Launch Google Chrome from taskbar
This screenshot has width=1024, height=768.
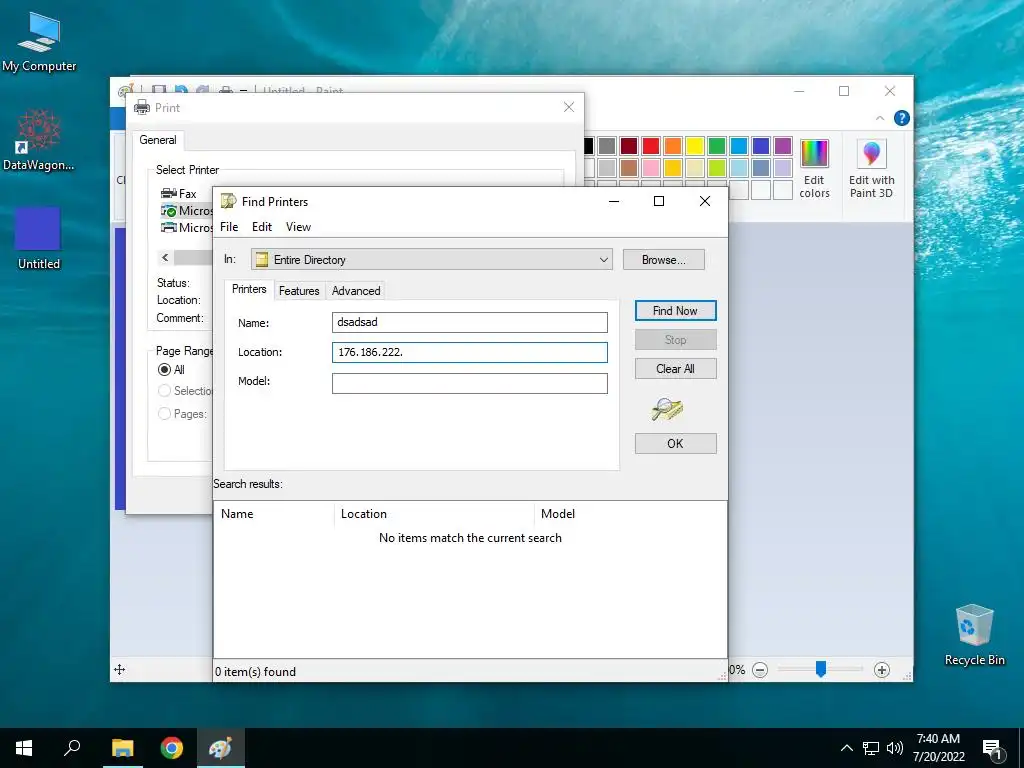tap(172, 748)
